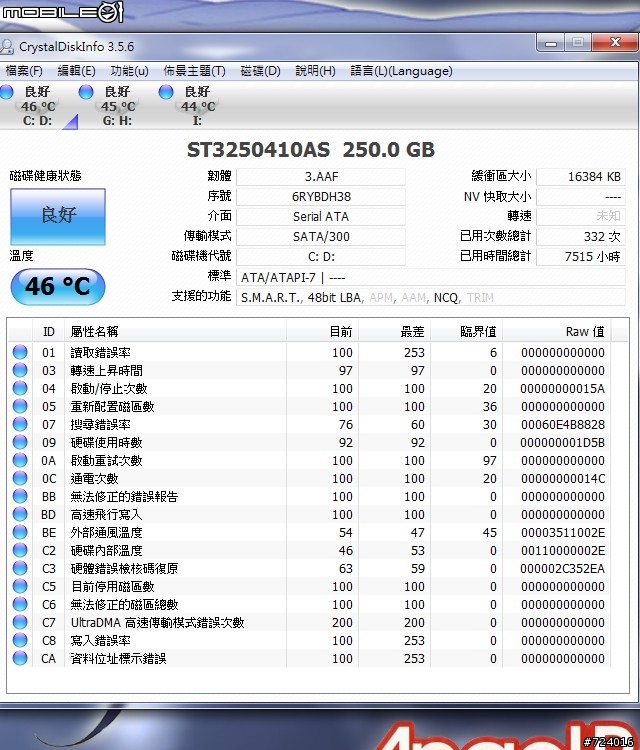Click the status icon for 轉速上昇時間
The height and width of the screenshot is (750, 640).
pos(20,370)
